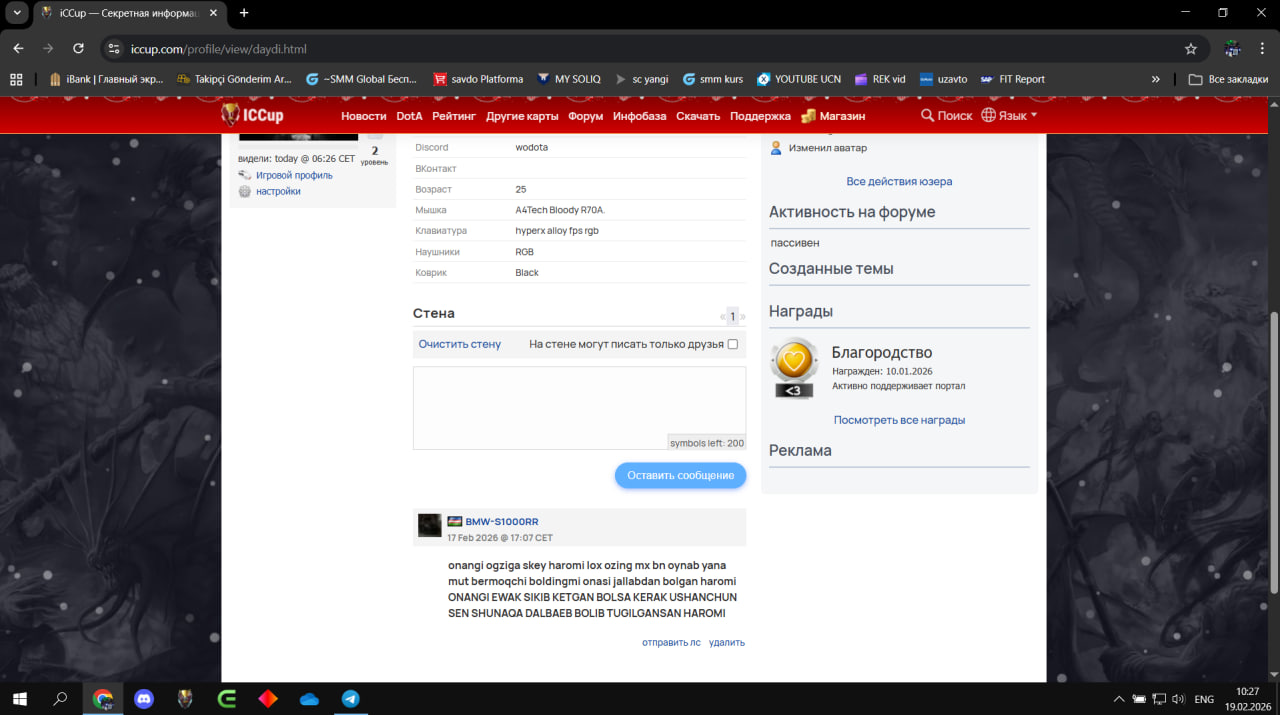Click the avatar-change icon beside Изменил аватар

coord(776,148)
